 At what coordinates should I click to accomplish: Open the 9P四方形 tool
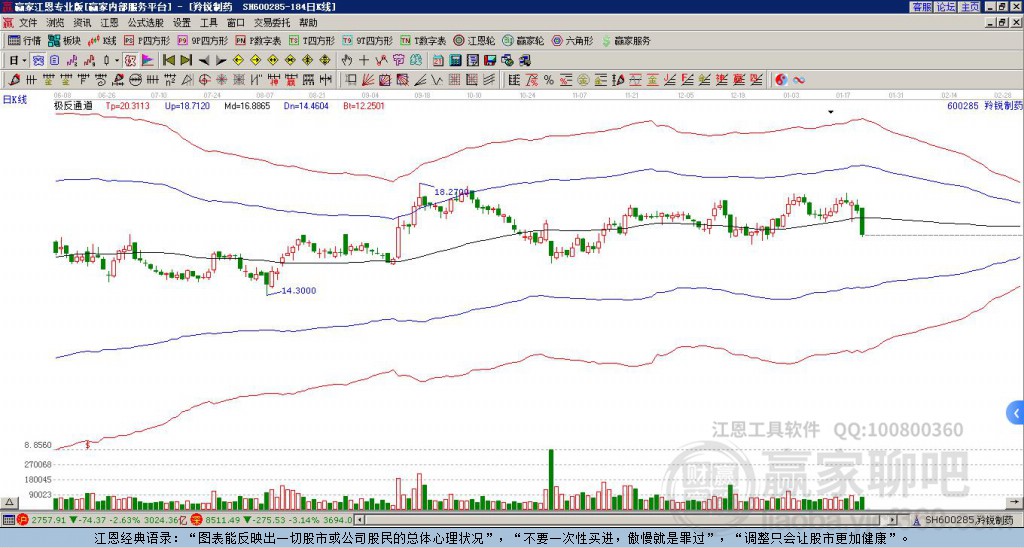[202, 40]
